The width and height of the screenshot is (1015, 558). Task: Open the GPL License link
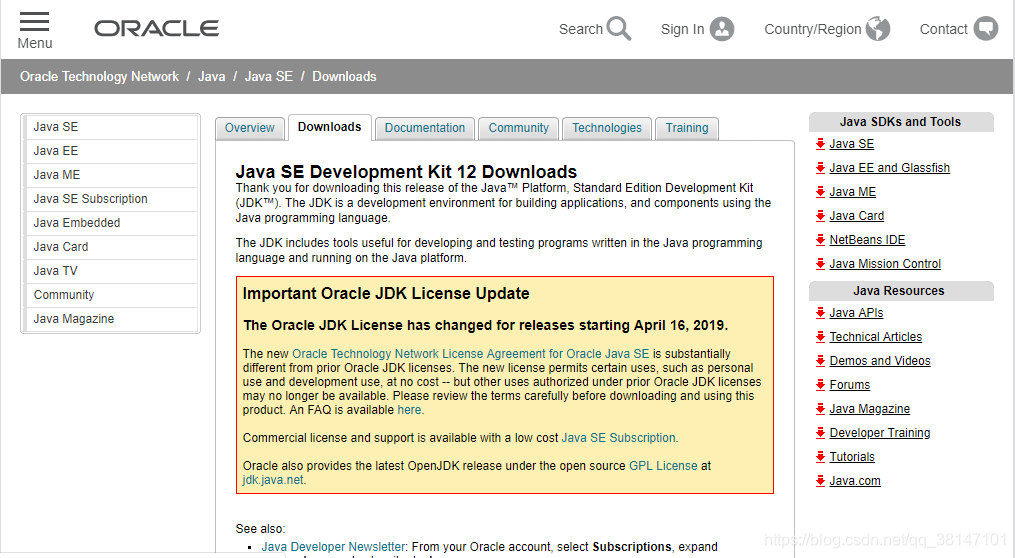coord(663,465)
